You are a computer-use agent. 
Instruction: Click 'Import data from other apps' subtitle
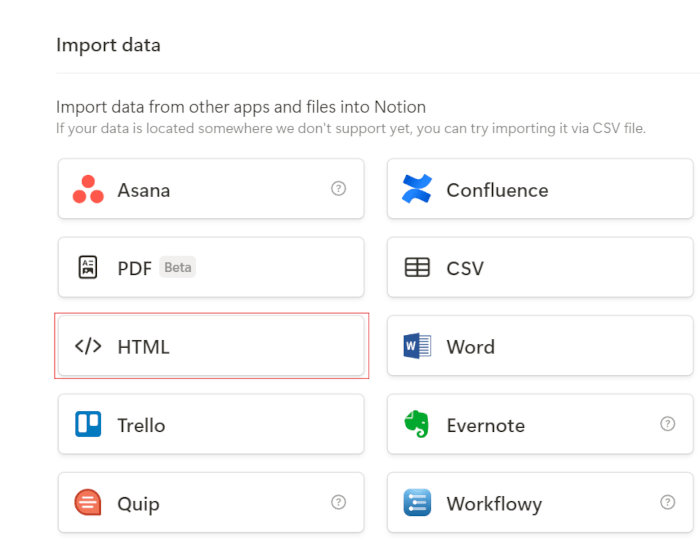tap(241, 107)
